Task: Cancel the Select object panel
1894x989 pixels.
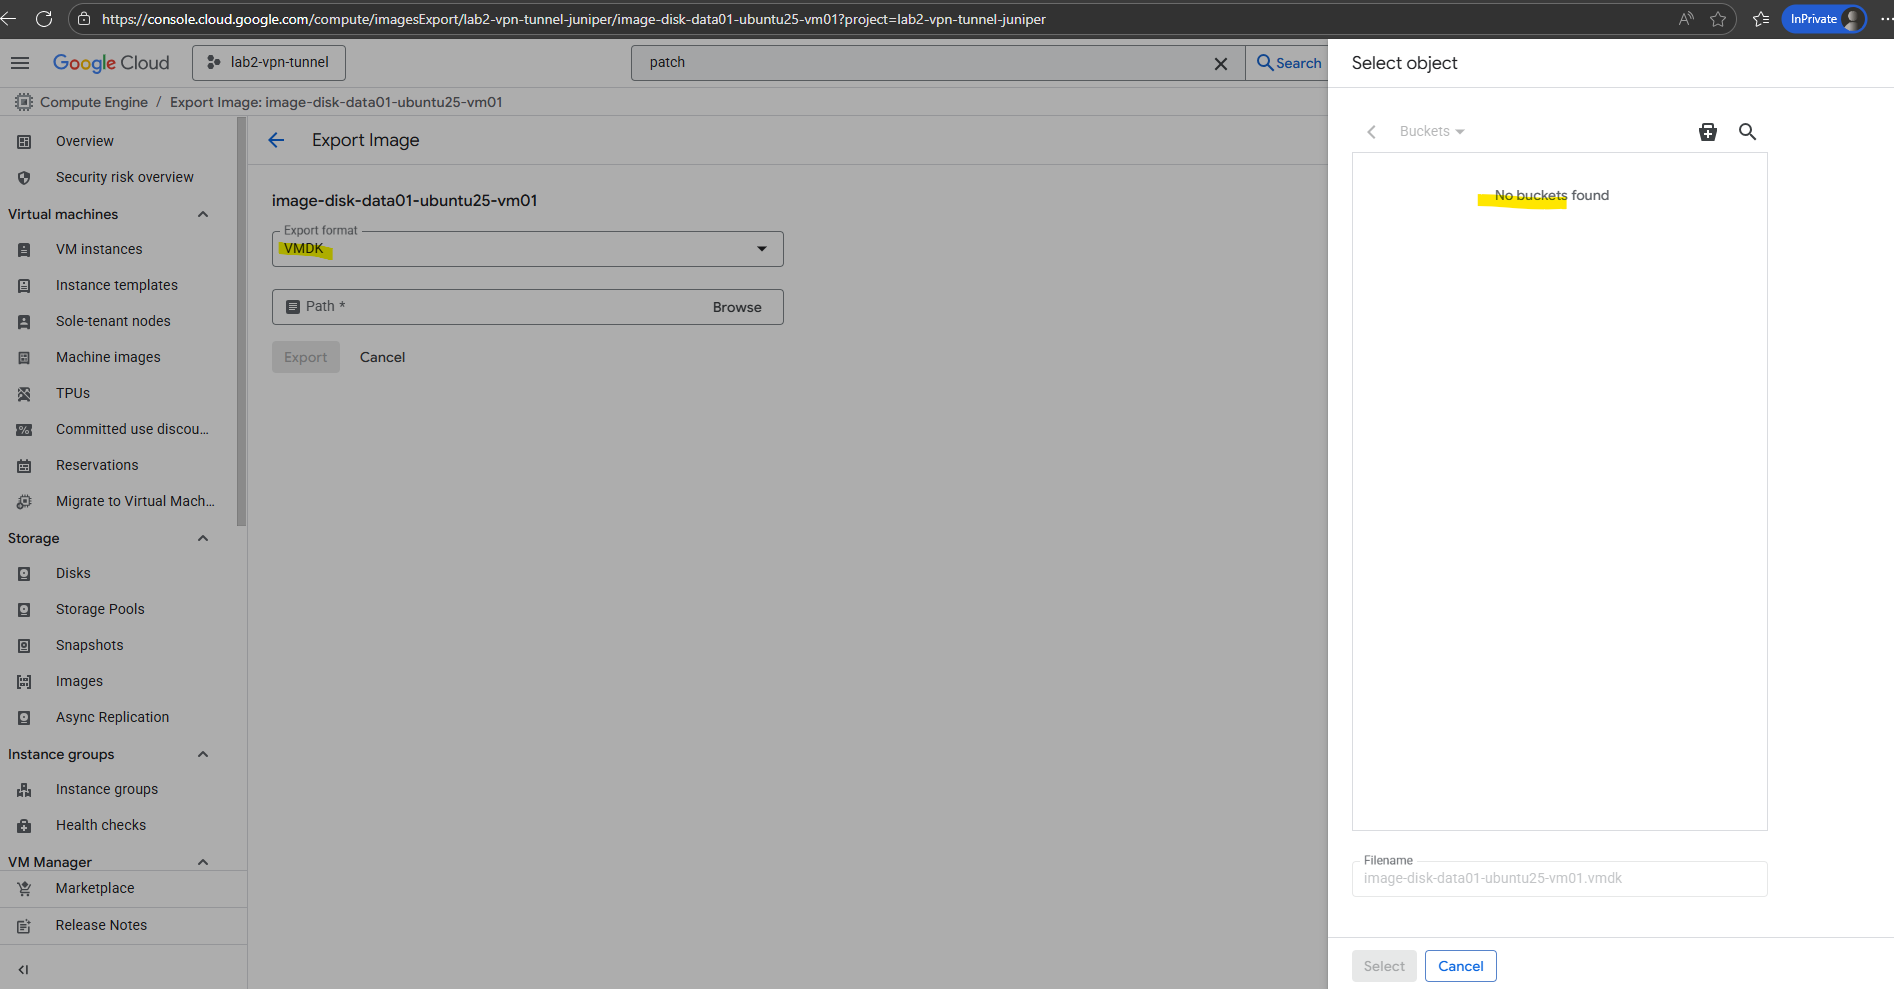Action: pyautogui.click(x=1460, y=966)
